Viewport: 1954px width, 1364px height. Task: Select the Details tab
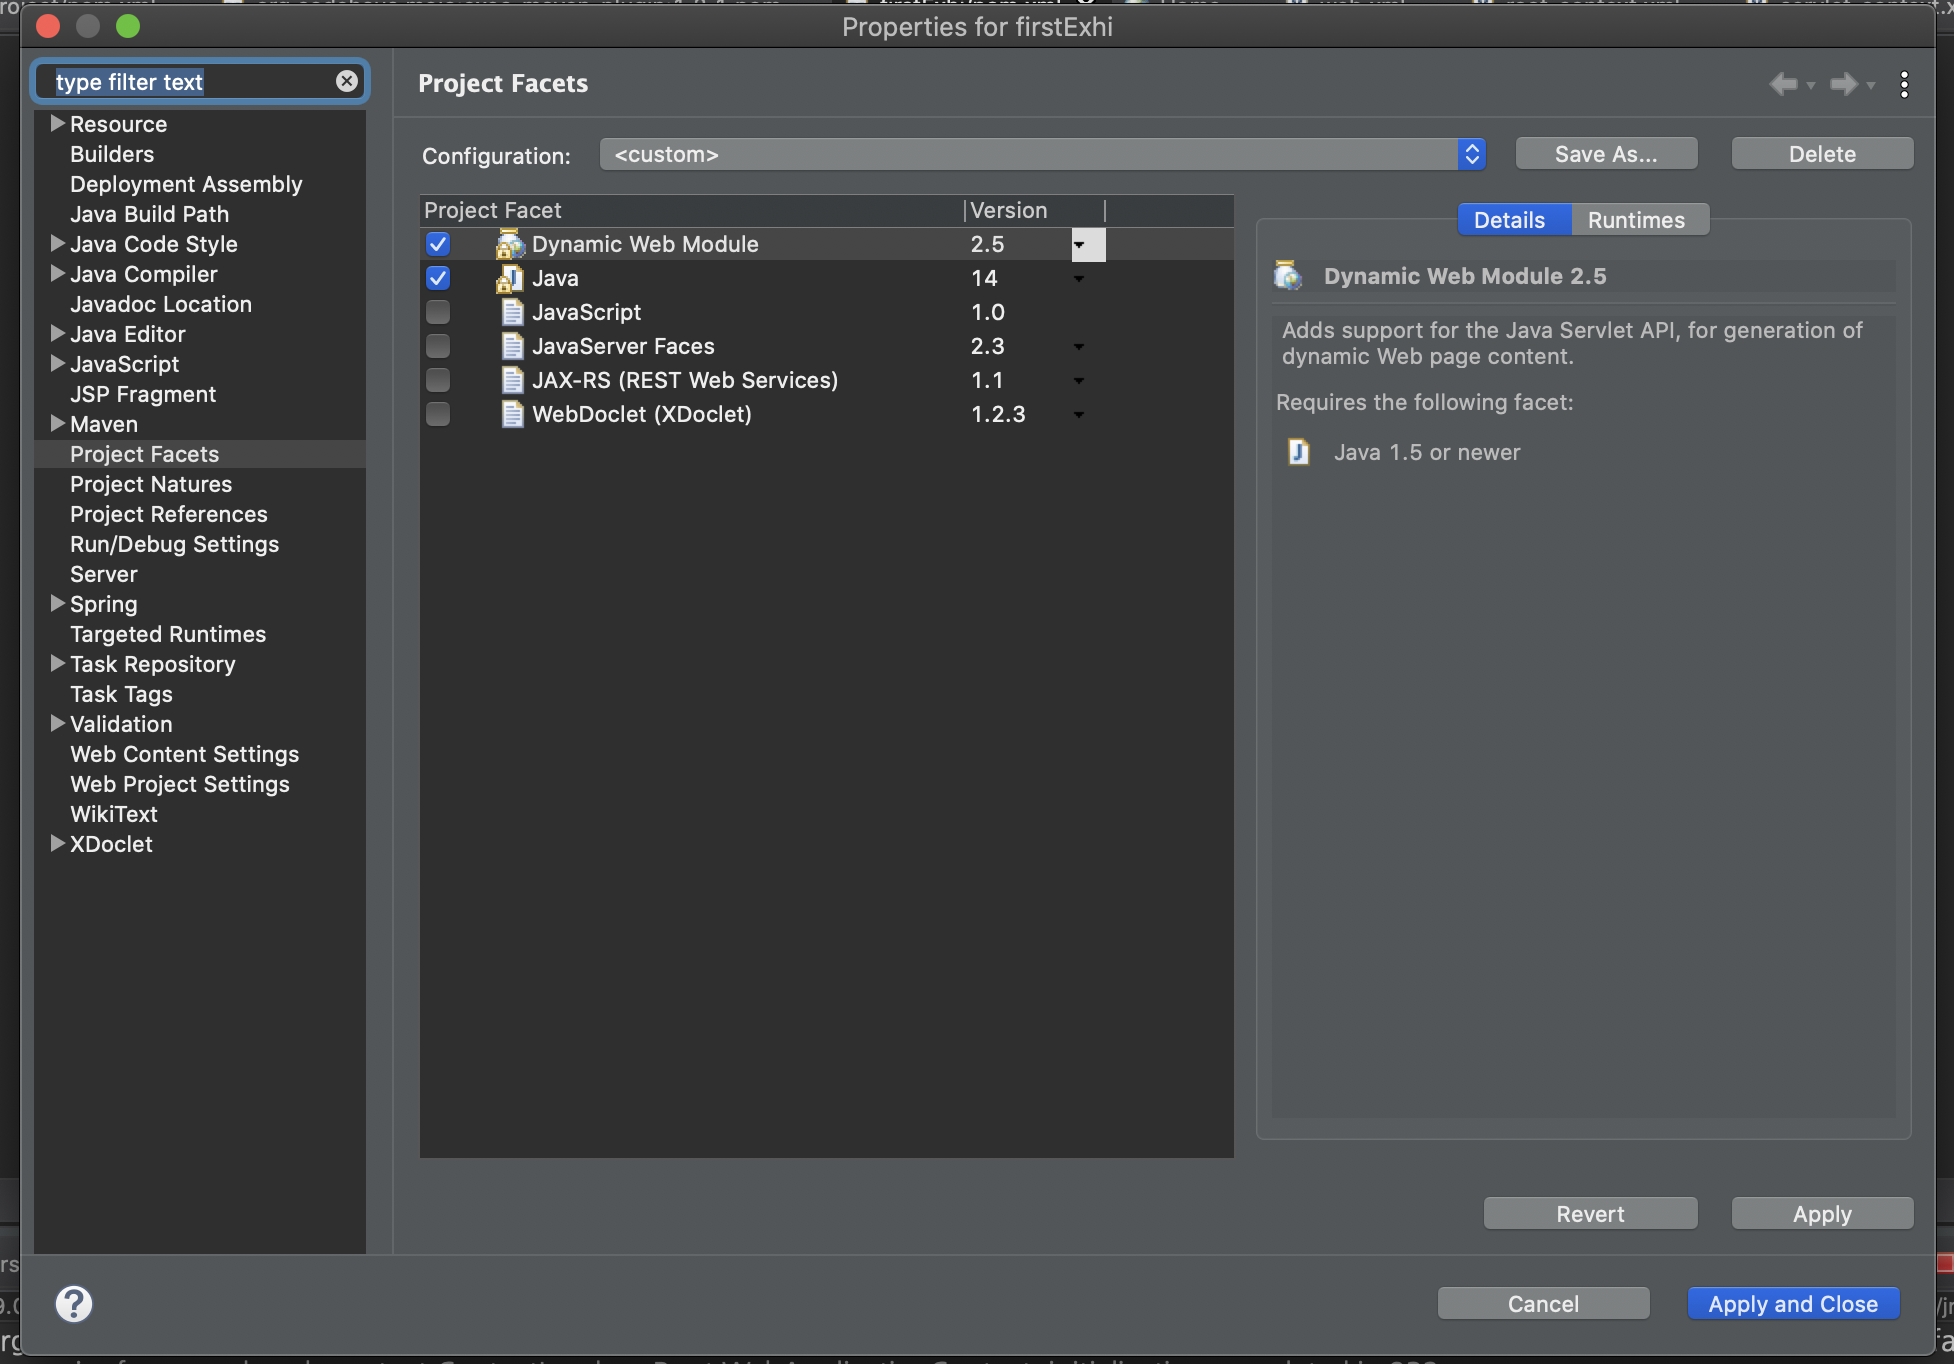pyautogui.click(x=1509, y=220)
